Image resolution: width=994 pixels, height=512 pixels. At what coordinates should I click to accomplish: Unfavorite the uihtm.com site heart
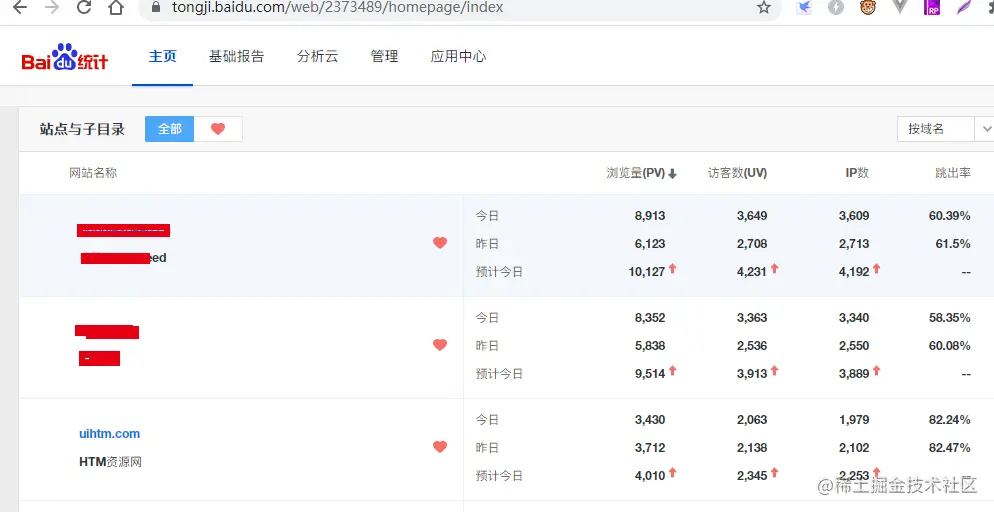440,447
